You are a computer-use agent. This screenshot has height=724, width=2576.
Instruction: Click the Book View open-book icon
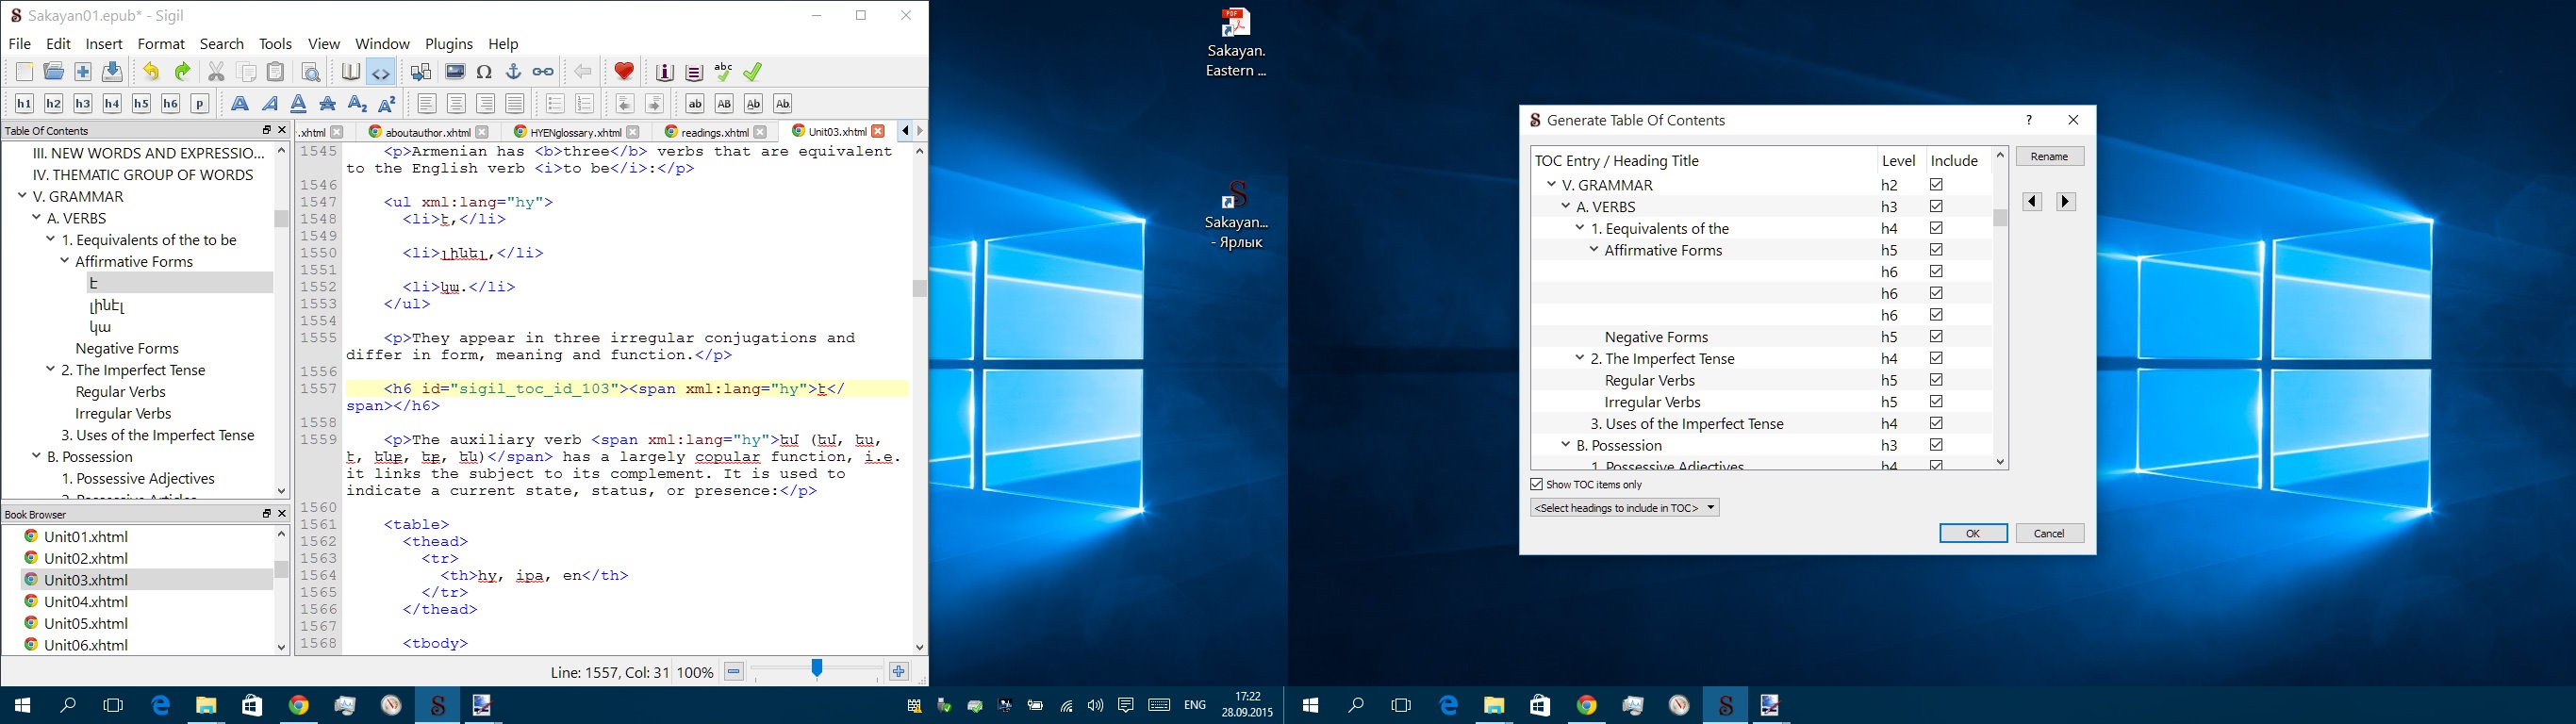[x=350, y=73]
